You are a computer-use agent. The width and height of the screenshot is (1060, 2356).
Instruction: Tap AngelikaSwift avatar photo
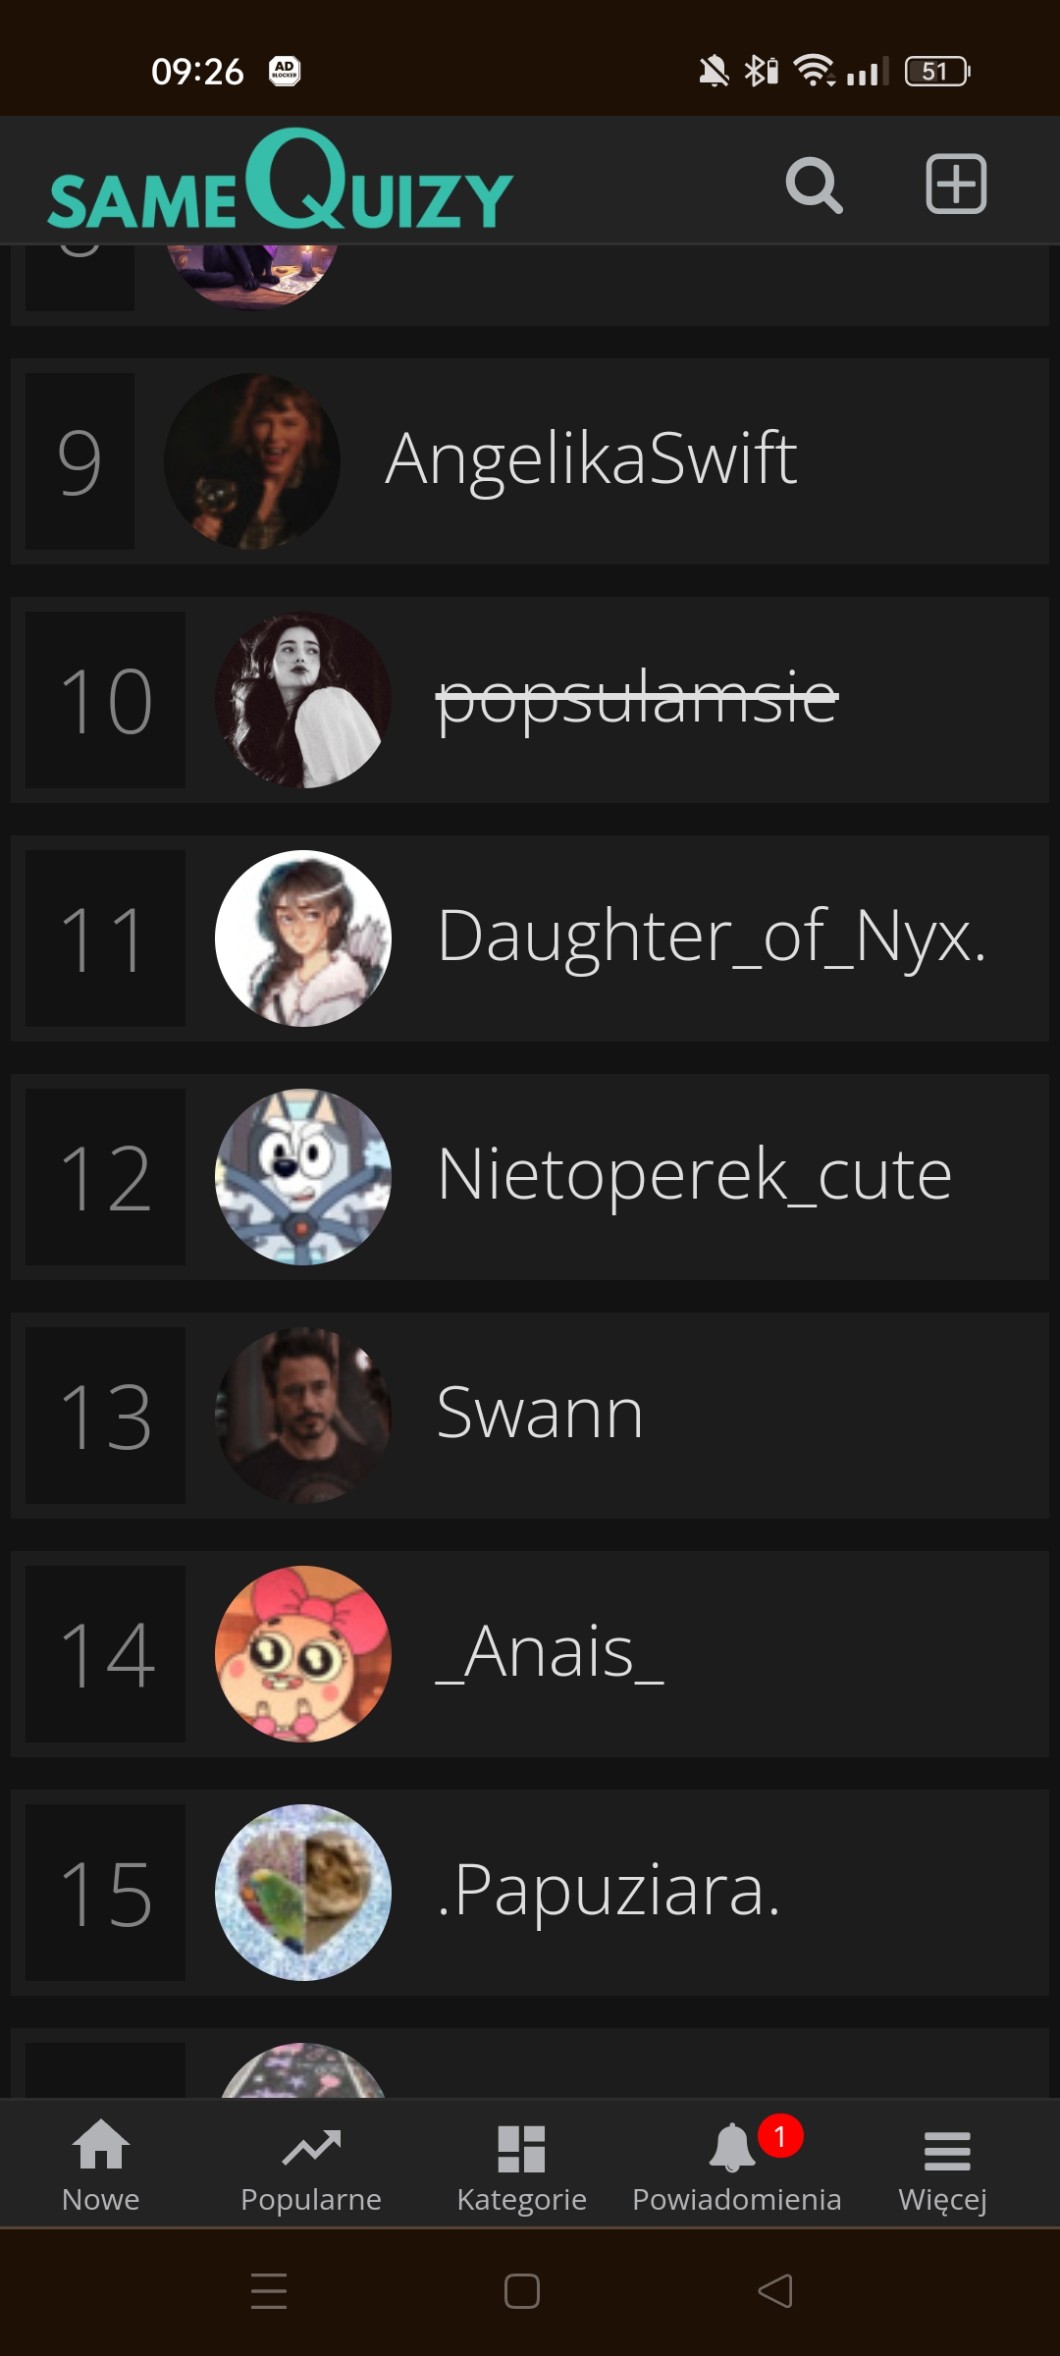click(x=252, y=461)
